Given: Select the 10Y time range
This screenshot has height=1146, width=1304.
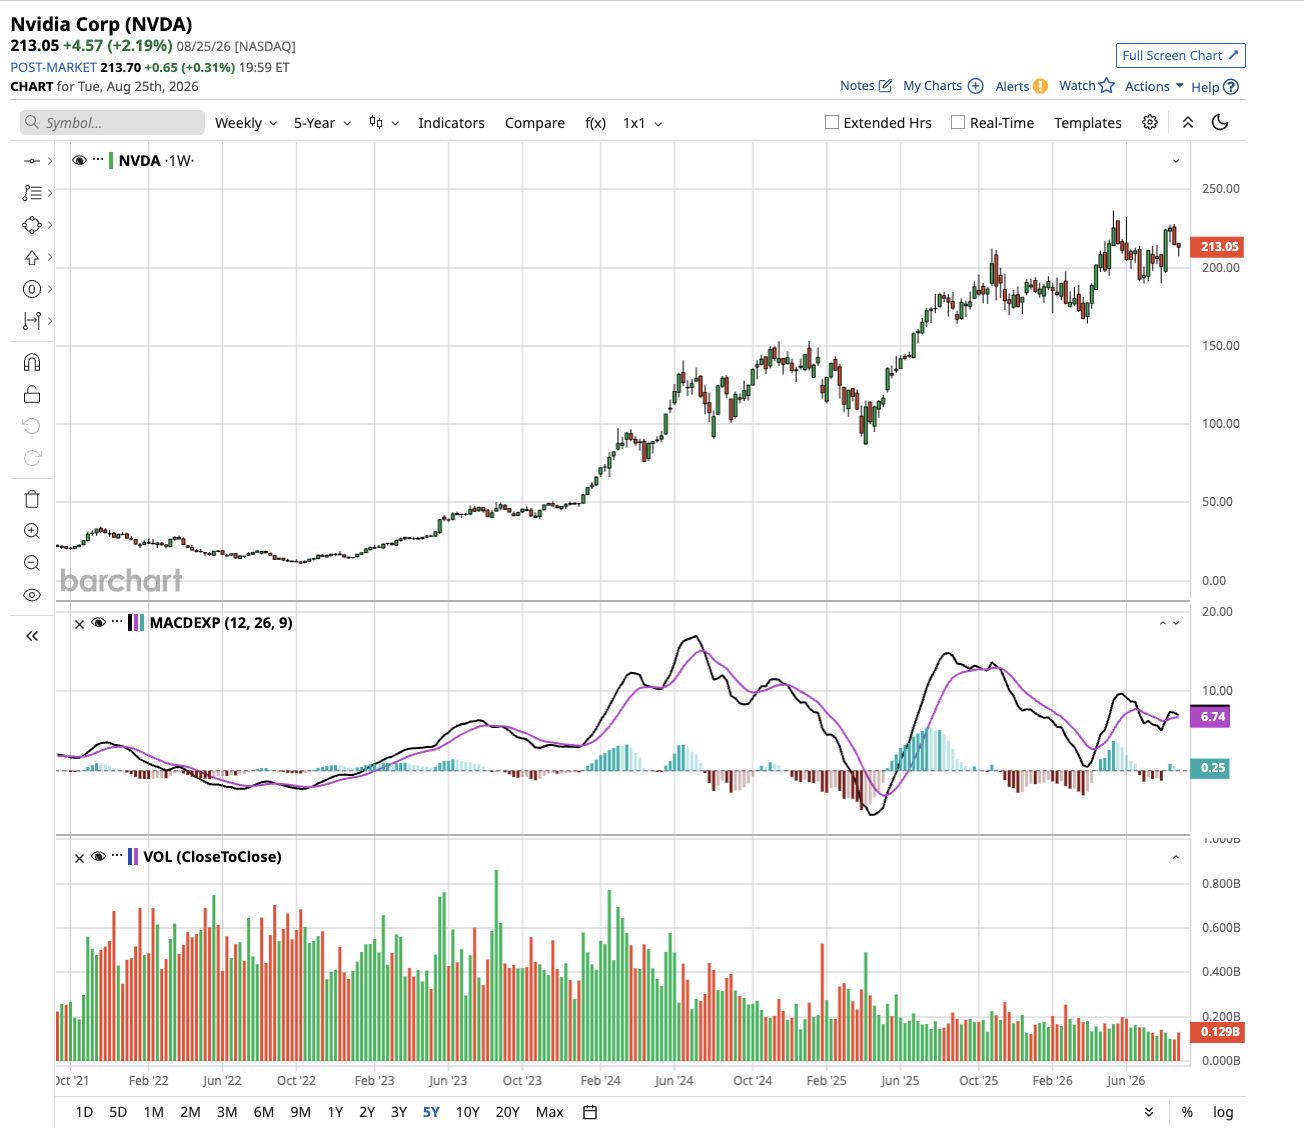Looking at the screenshot, I should [x=468, y=1112].
